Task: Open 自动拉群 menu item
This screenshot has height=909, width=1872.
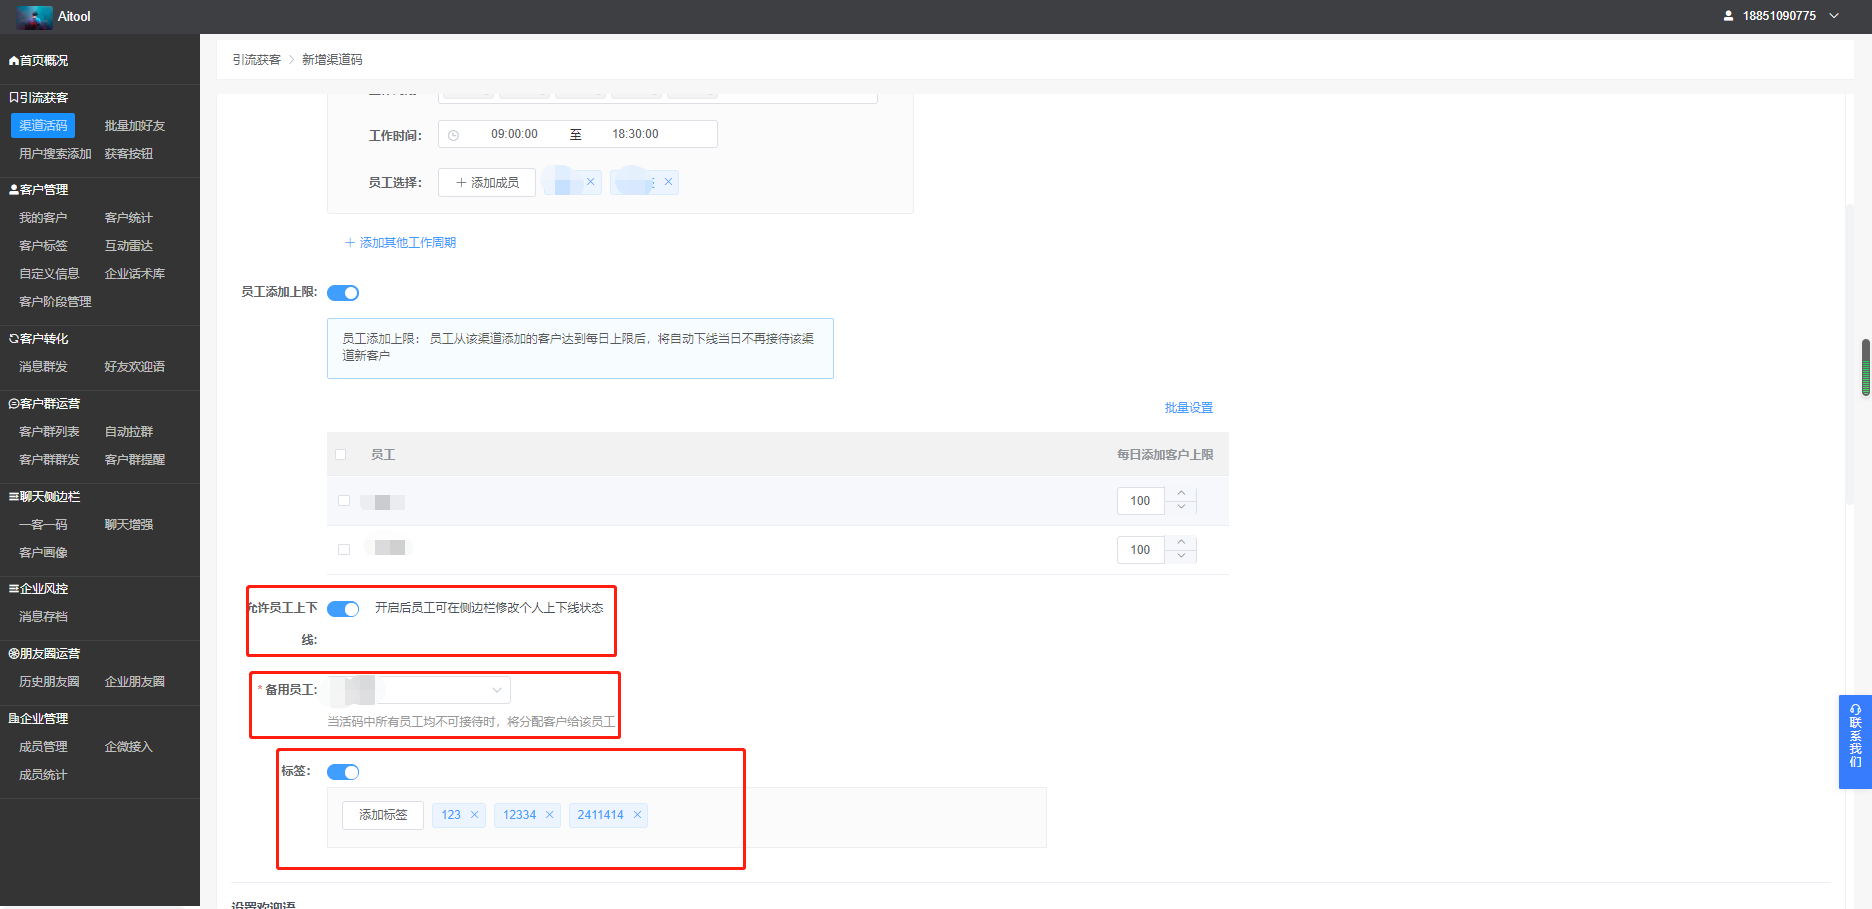Action: click(129, 432)
